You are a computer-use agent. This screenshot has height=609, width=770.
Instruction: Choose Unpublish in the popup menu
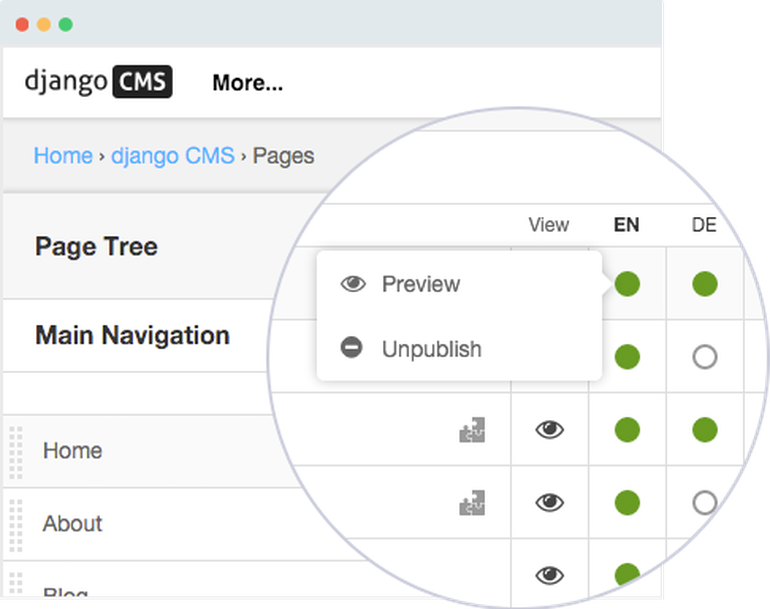(432, 349)
